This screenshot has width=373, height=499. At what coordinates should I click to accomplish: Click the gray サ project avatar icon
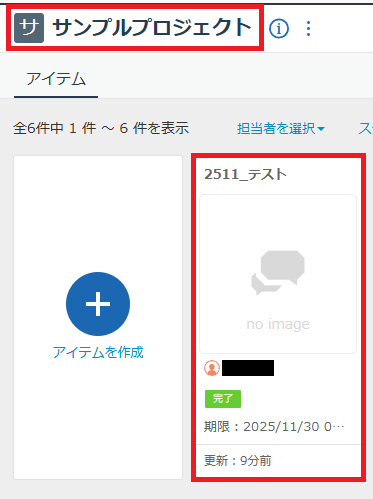point(29,28)
